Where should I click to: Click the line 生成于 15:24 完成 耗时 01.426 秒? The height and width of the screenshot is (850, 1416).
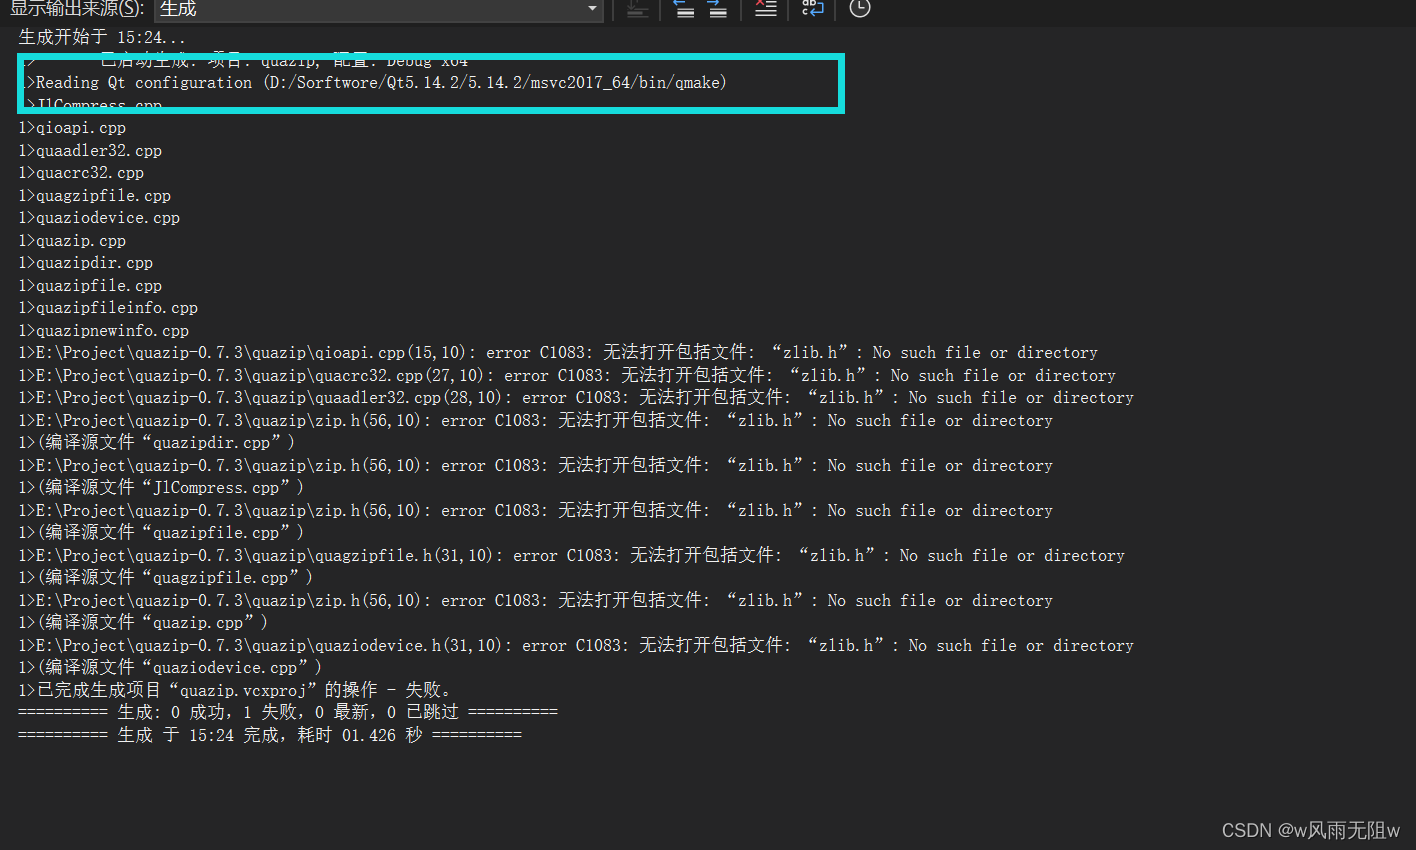click(x=270, y=735)
